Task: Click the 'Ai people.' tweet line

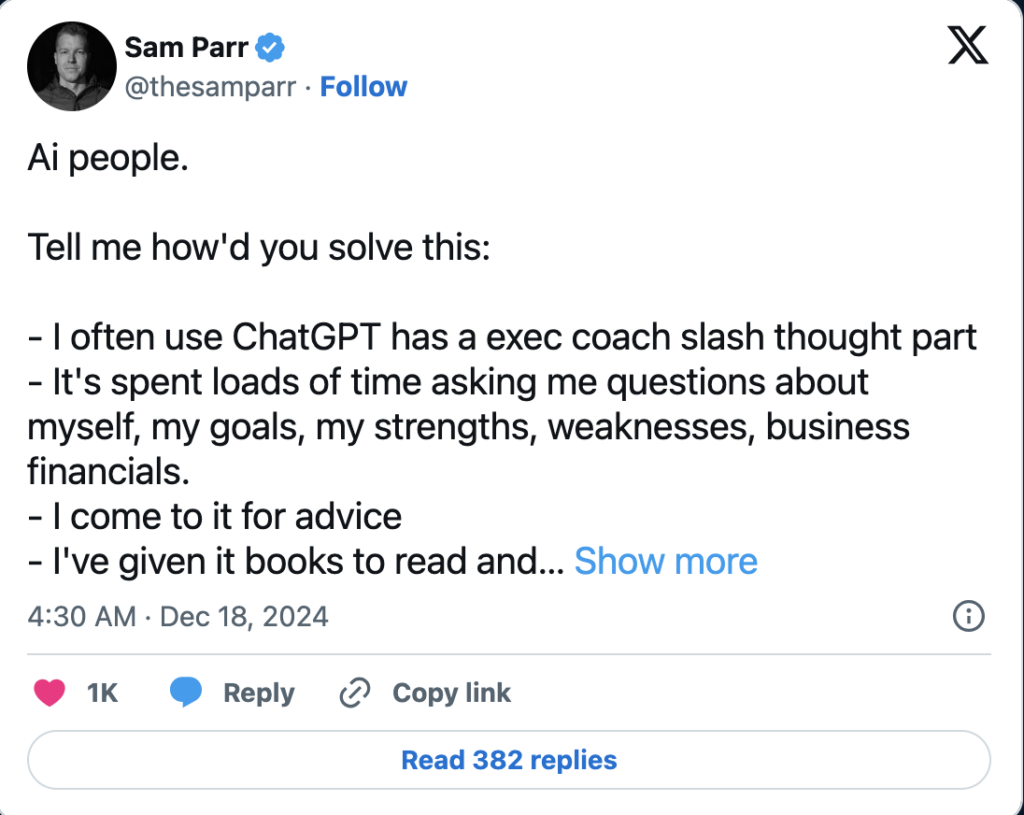Action: pos(108,159)
